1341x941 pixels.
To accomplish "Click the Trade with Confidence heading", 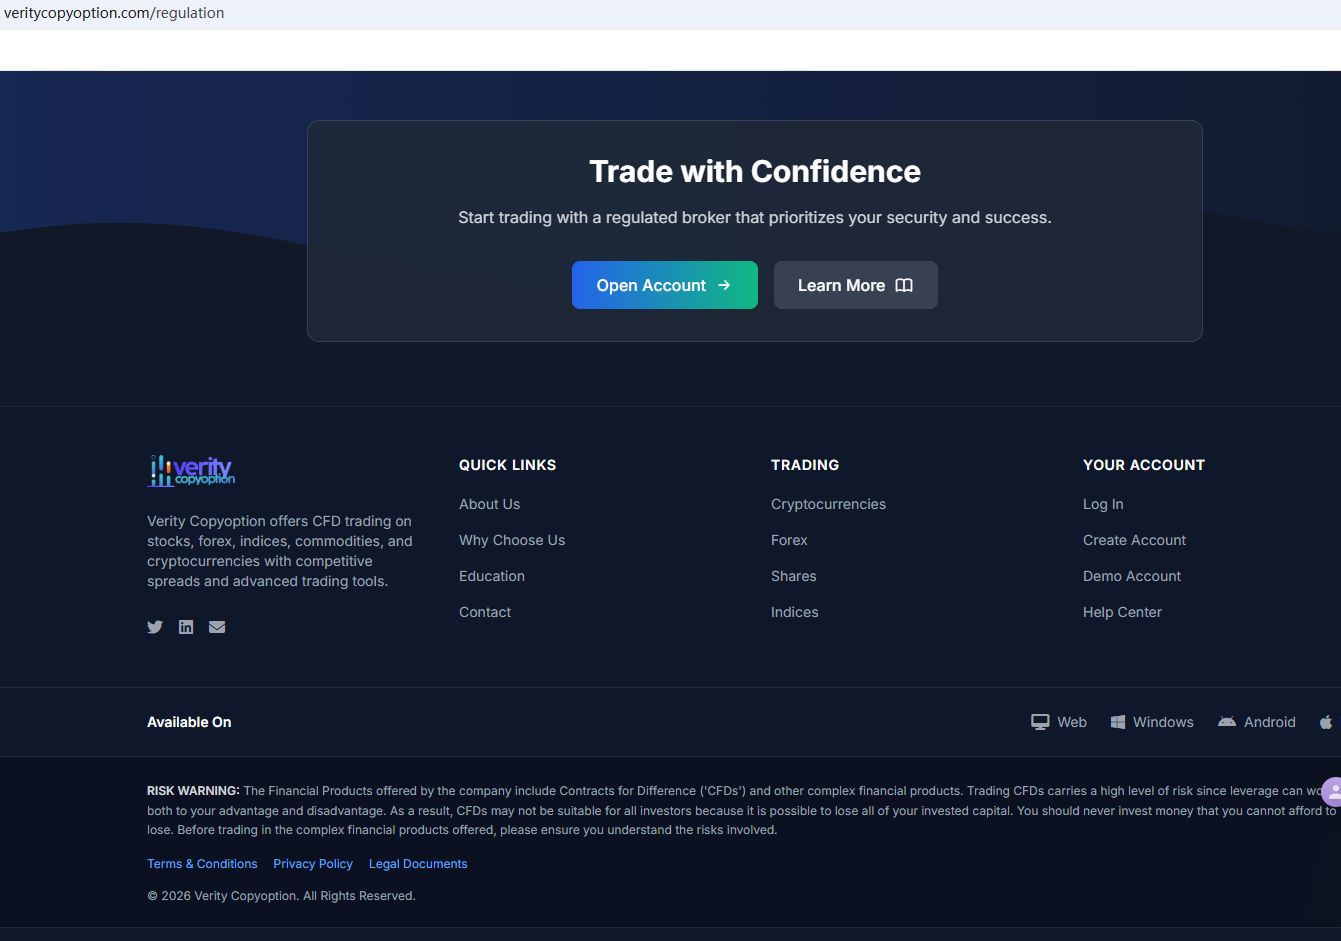I will click(755, 172).
